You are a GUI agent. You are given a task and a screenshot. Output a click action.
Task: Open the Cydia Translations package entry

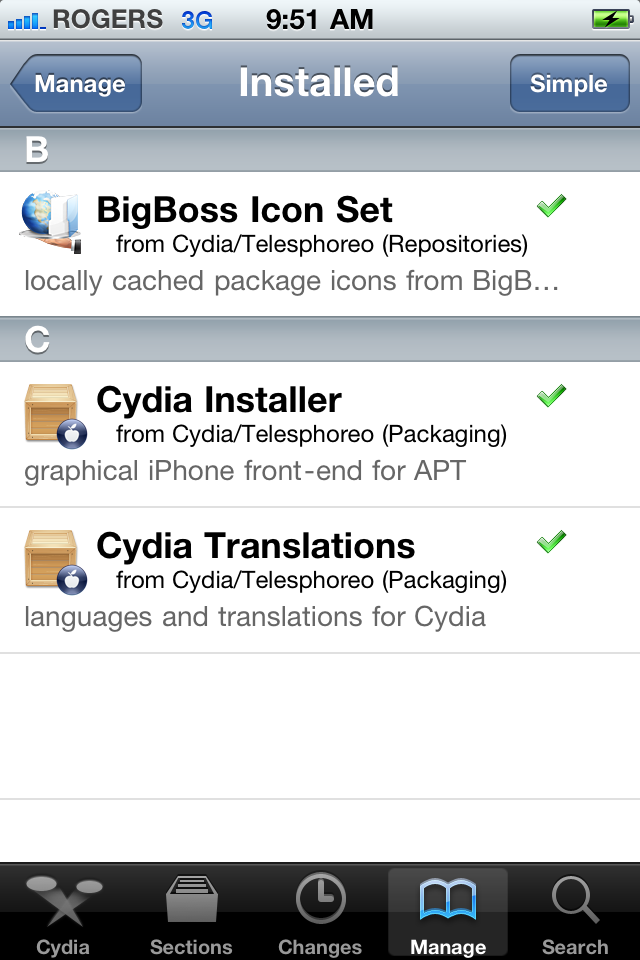[x=300, y=570]
